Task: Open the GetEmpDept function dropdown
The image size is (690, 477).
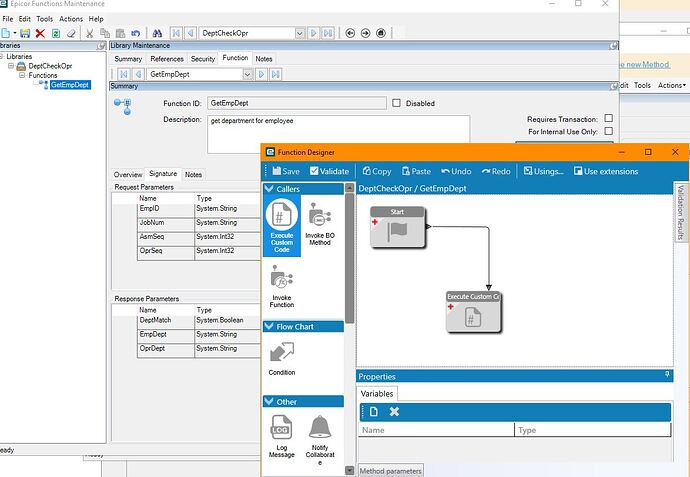Action: coord(247,74)
